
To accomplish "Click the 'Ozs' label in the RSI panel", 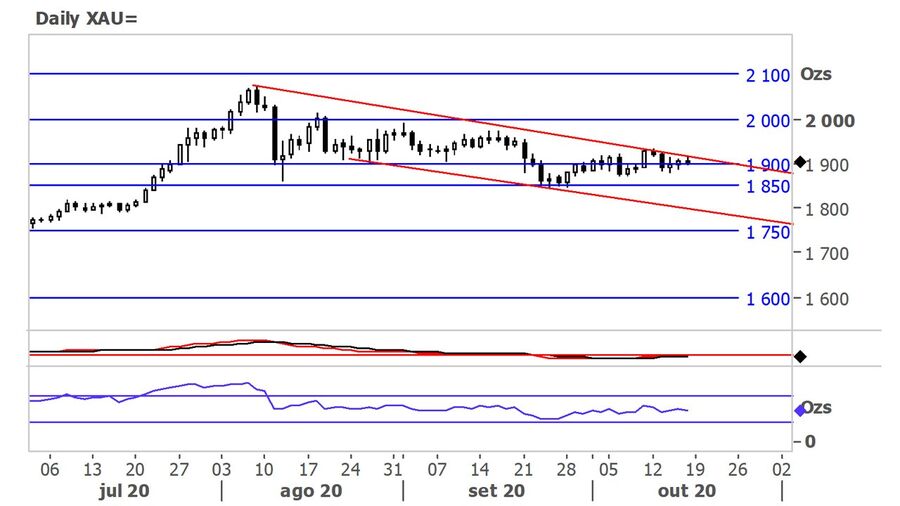I will point(817,407).
